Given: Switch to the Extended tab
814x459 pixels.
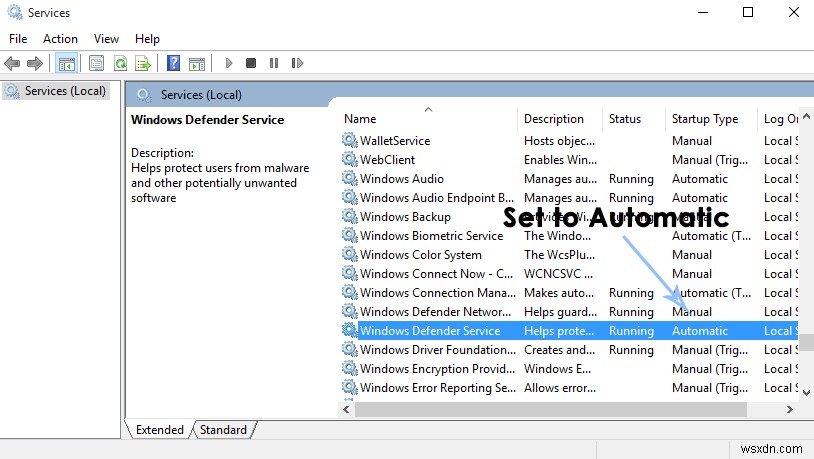Looking at the screenshot, I should [160, 430].
